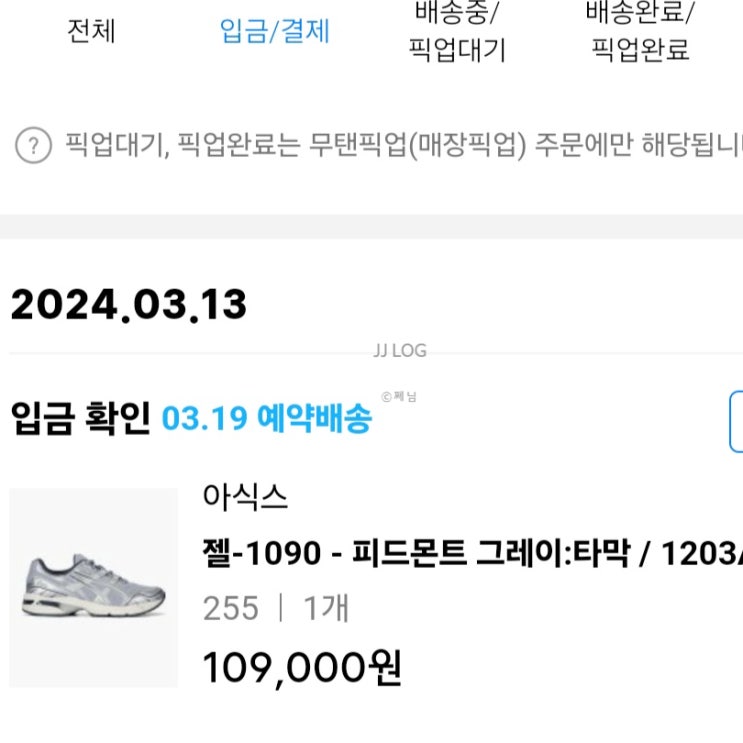The image size is (743, 743).
Task: Click the gray separator band above the date
Action: click(x=371, y=226)
